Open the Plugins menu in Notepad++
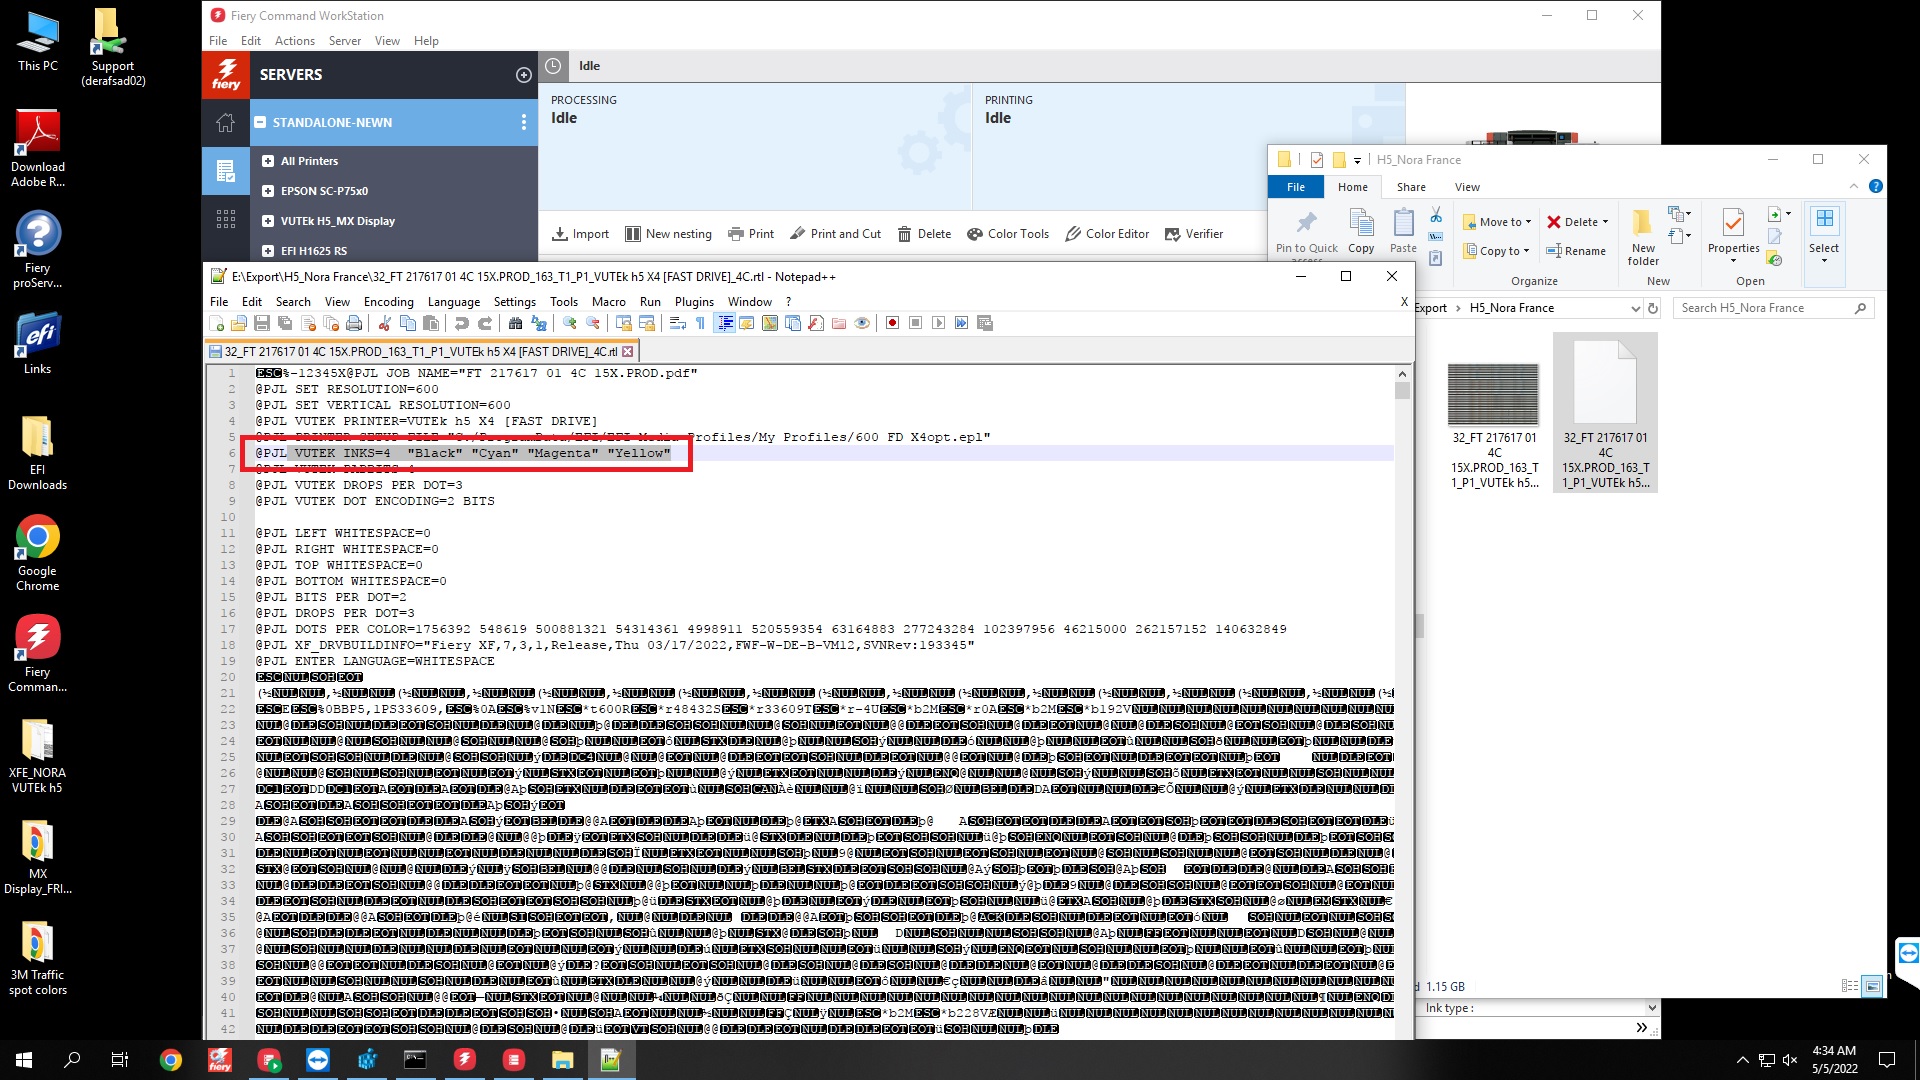The height and width of the screenshot is (1080, 1920). [694, 302]
